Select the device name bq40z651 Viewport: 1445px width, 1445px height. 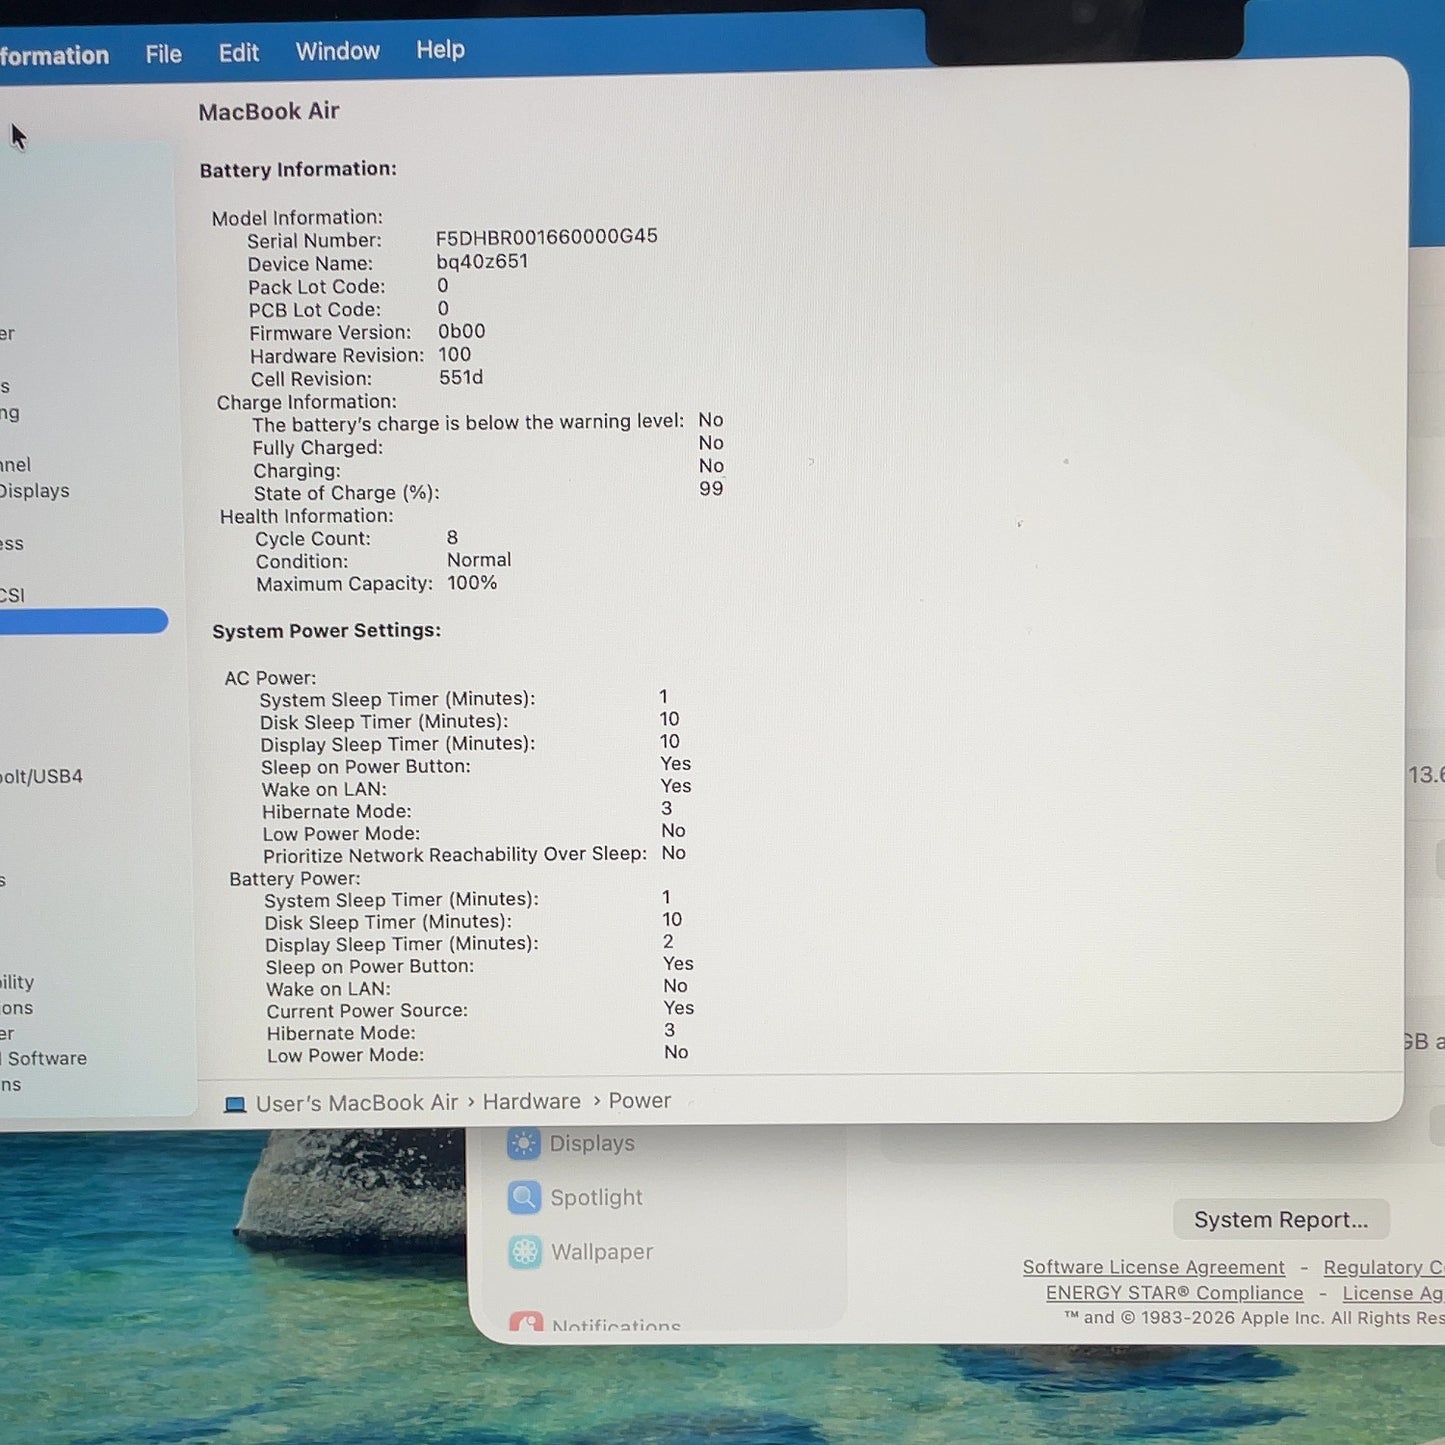click(482, 261)
